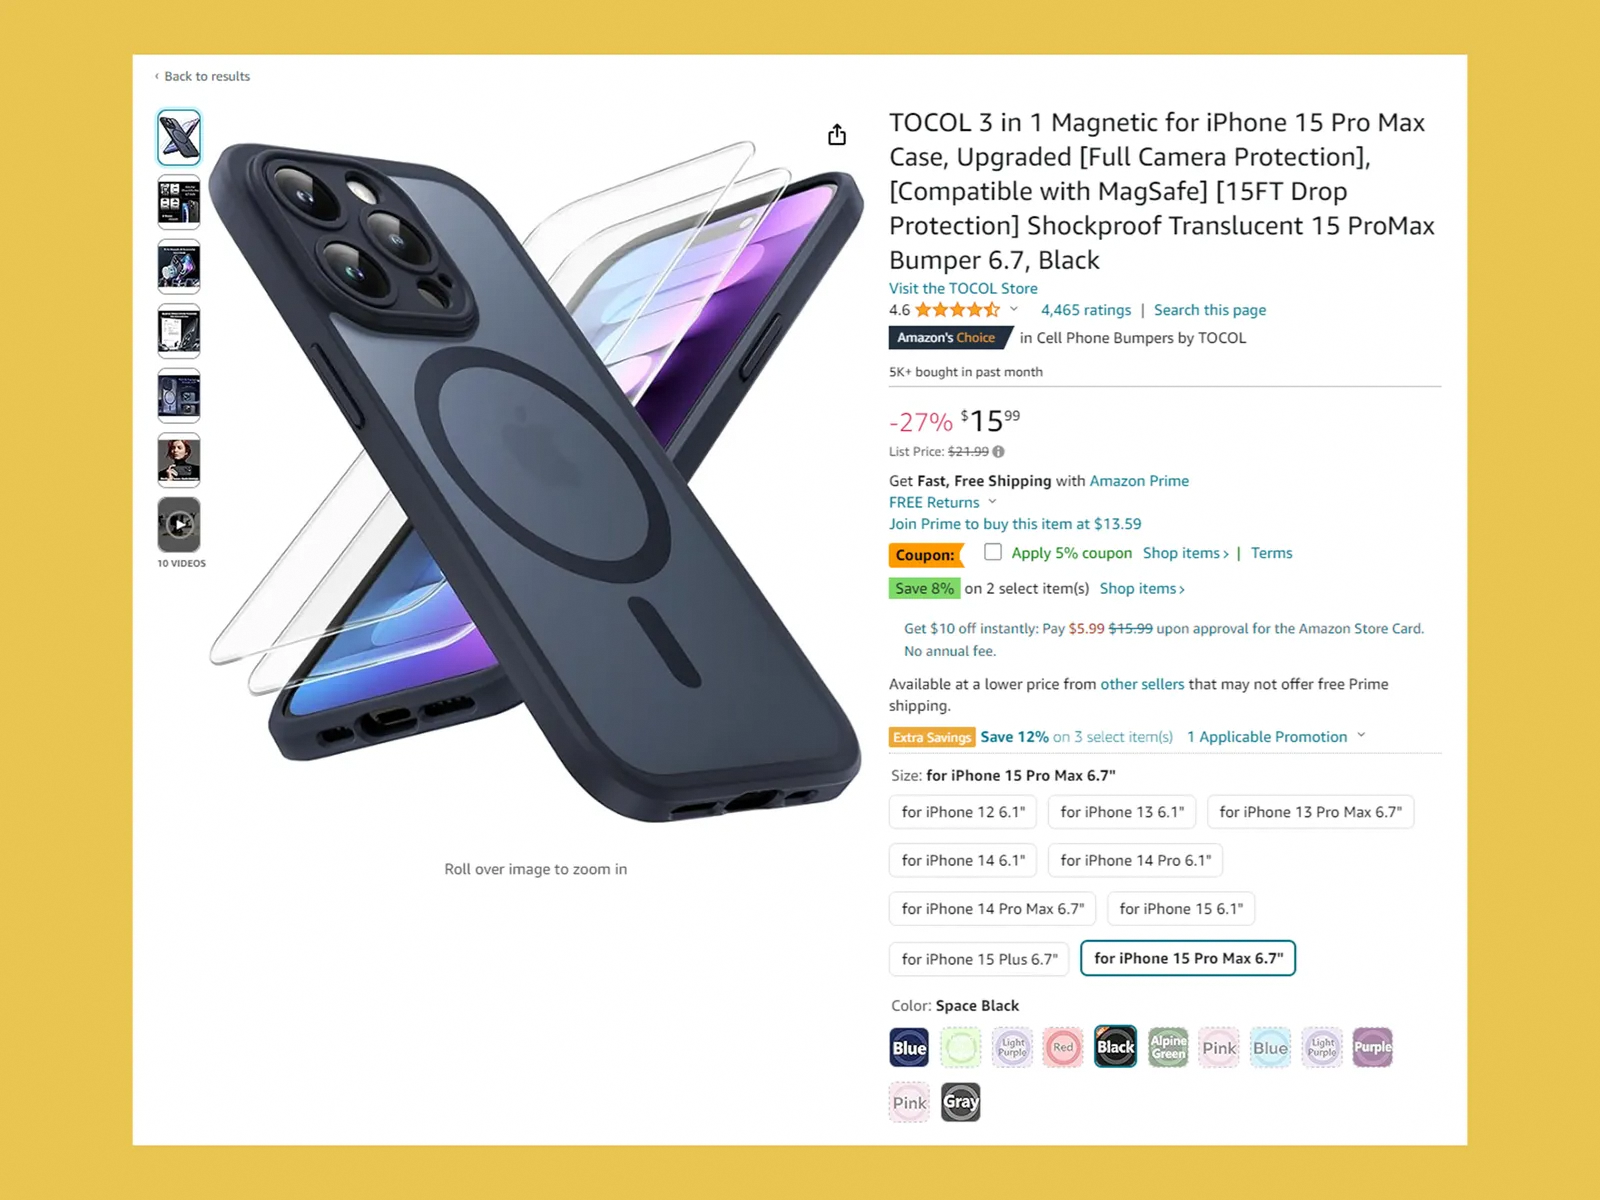This screenshot has height=1200, width=1600.
Task: View the woman holding phone thumbnail
Action: 179,460
